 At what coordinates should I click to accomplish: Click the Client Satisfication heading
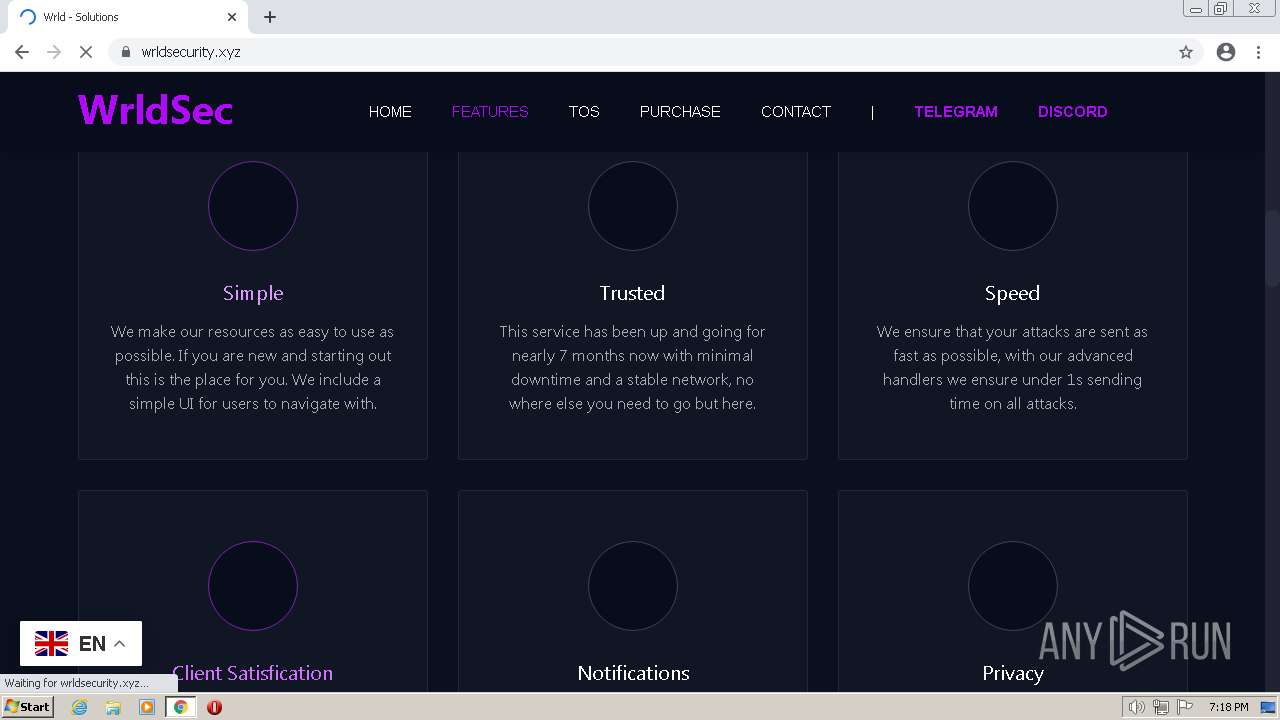pos(252,673)
